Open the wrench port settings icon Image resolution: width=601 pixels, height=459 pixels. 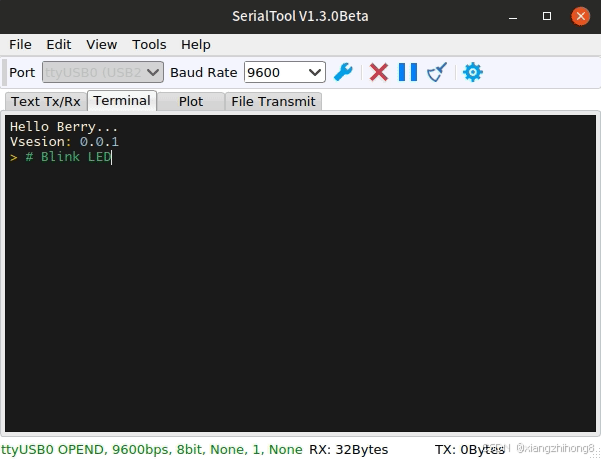click(x=343, y=72)
